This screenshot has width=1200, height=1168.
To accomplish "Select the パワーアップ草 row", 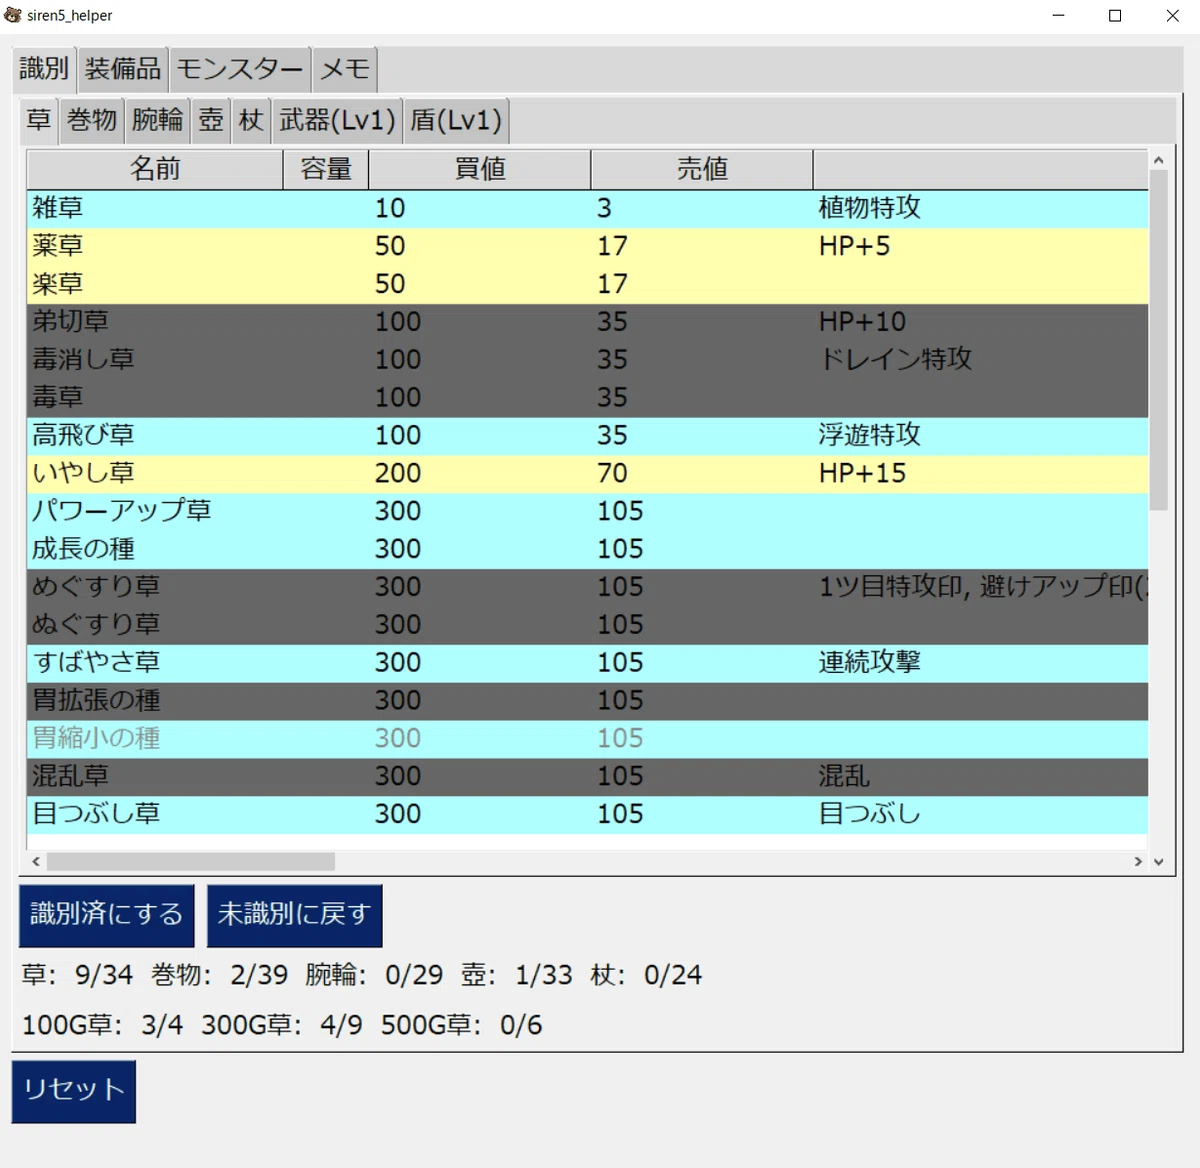I will tap(587, 511).
